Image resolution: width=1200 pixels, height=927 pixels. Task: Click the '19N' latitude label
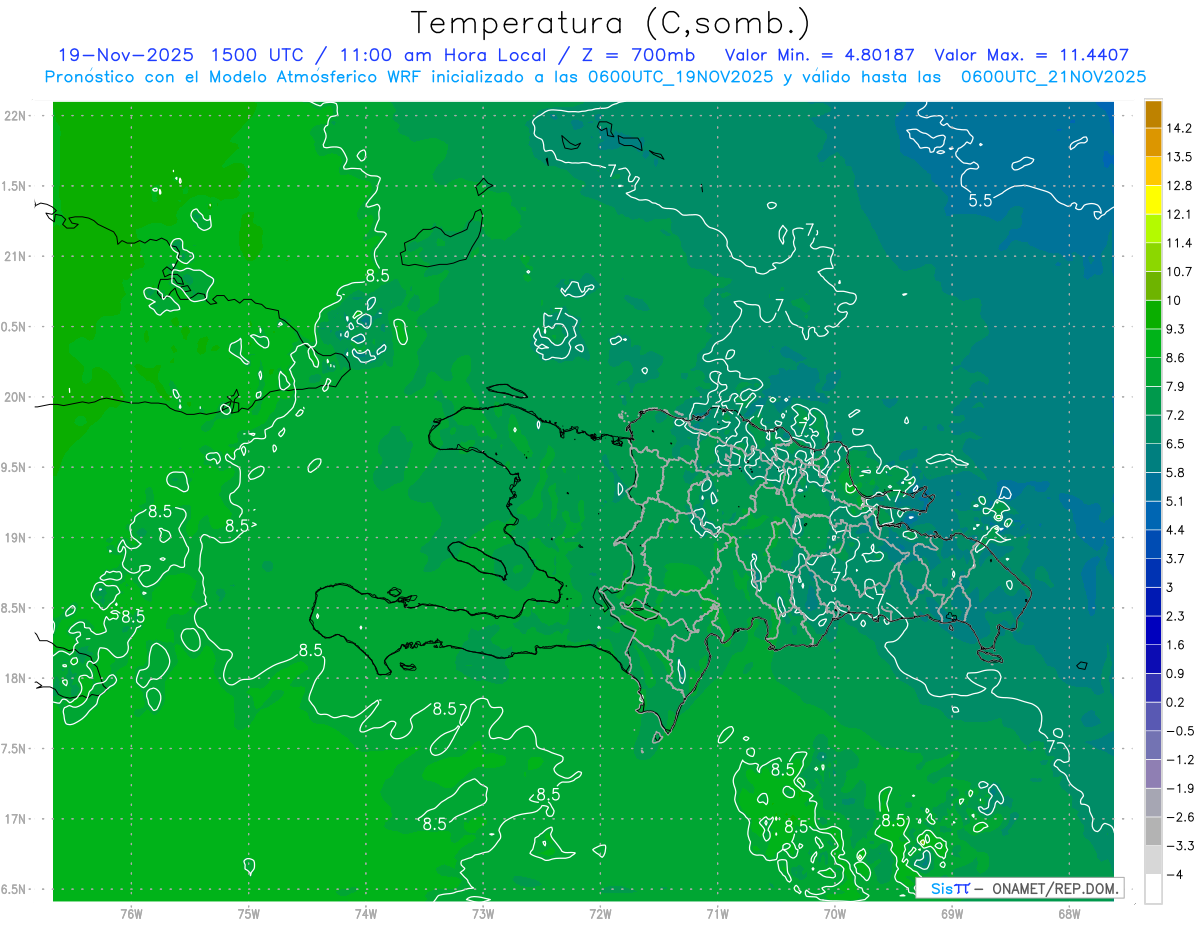coord(16,538)
